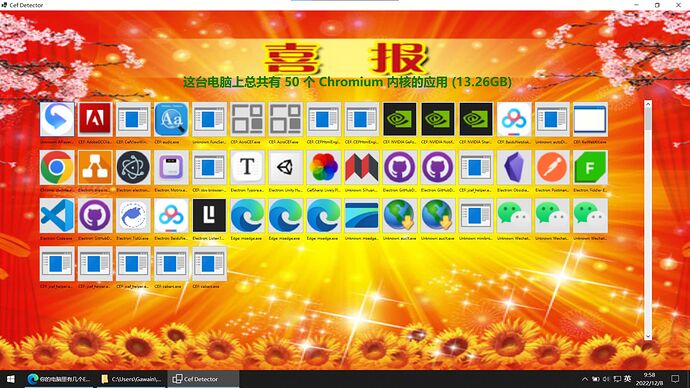Select the blue whale TutuQ icon
Viewport: 690px width, 388px height.
coord(133,216)
